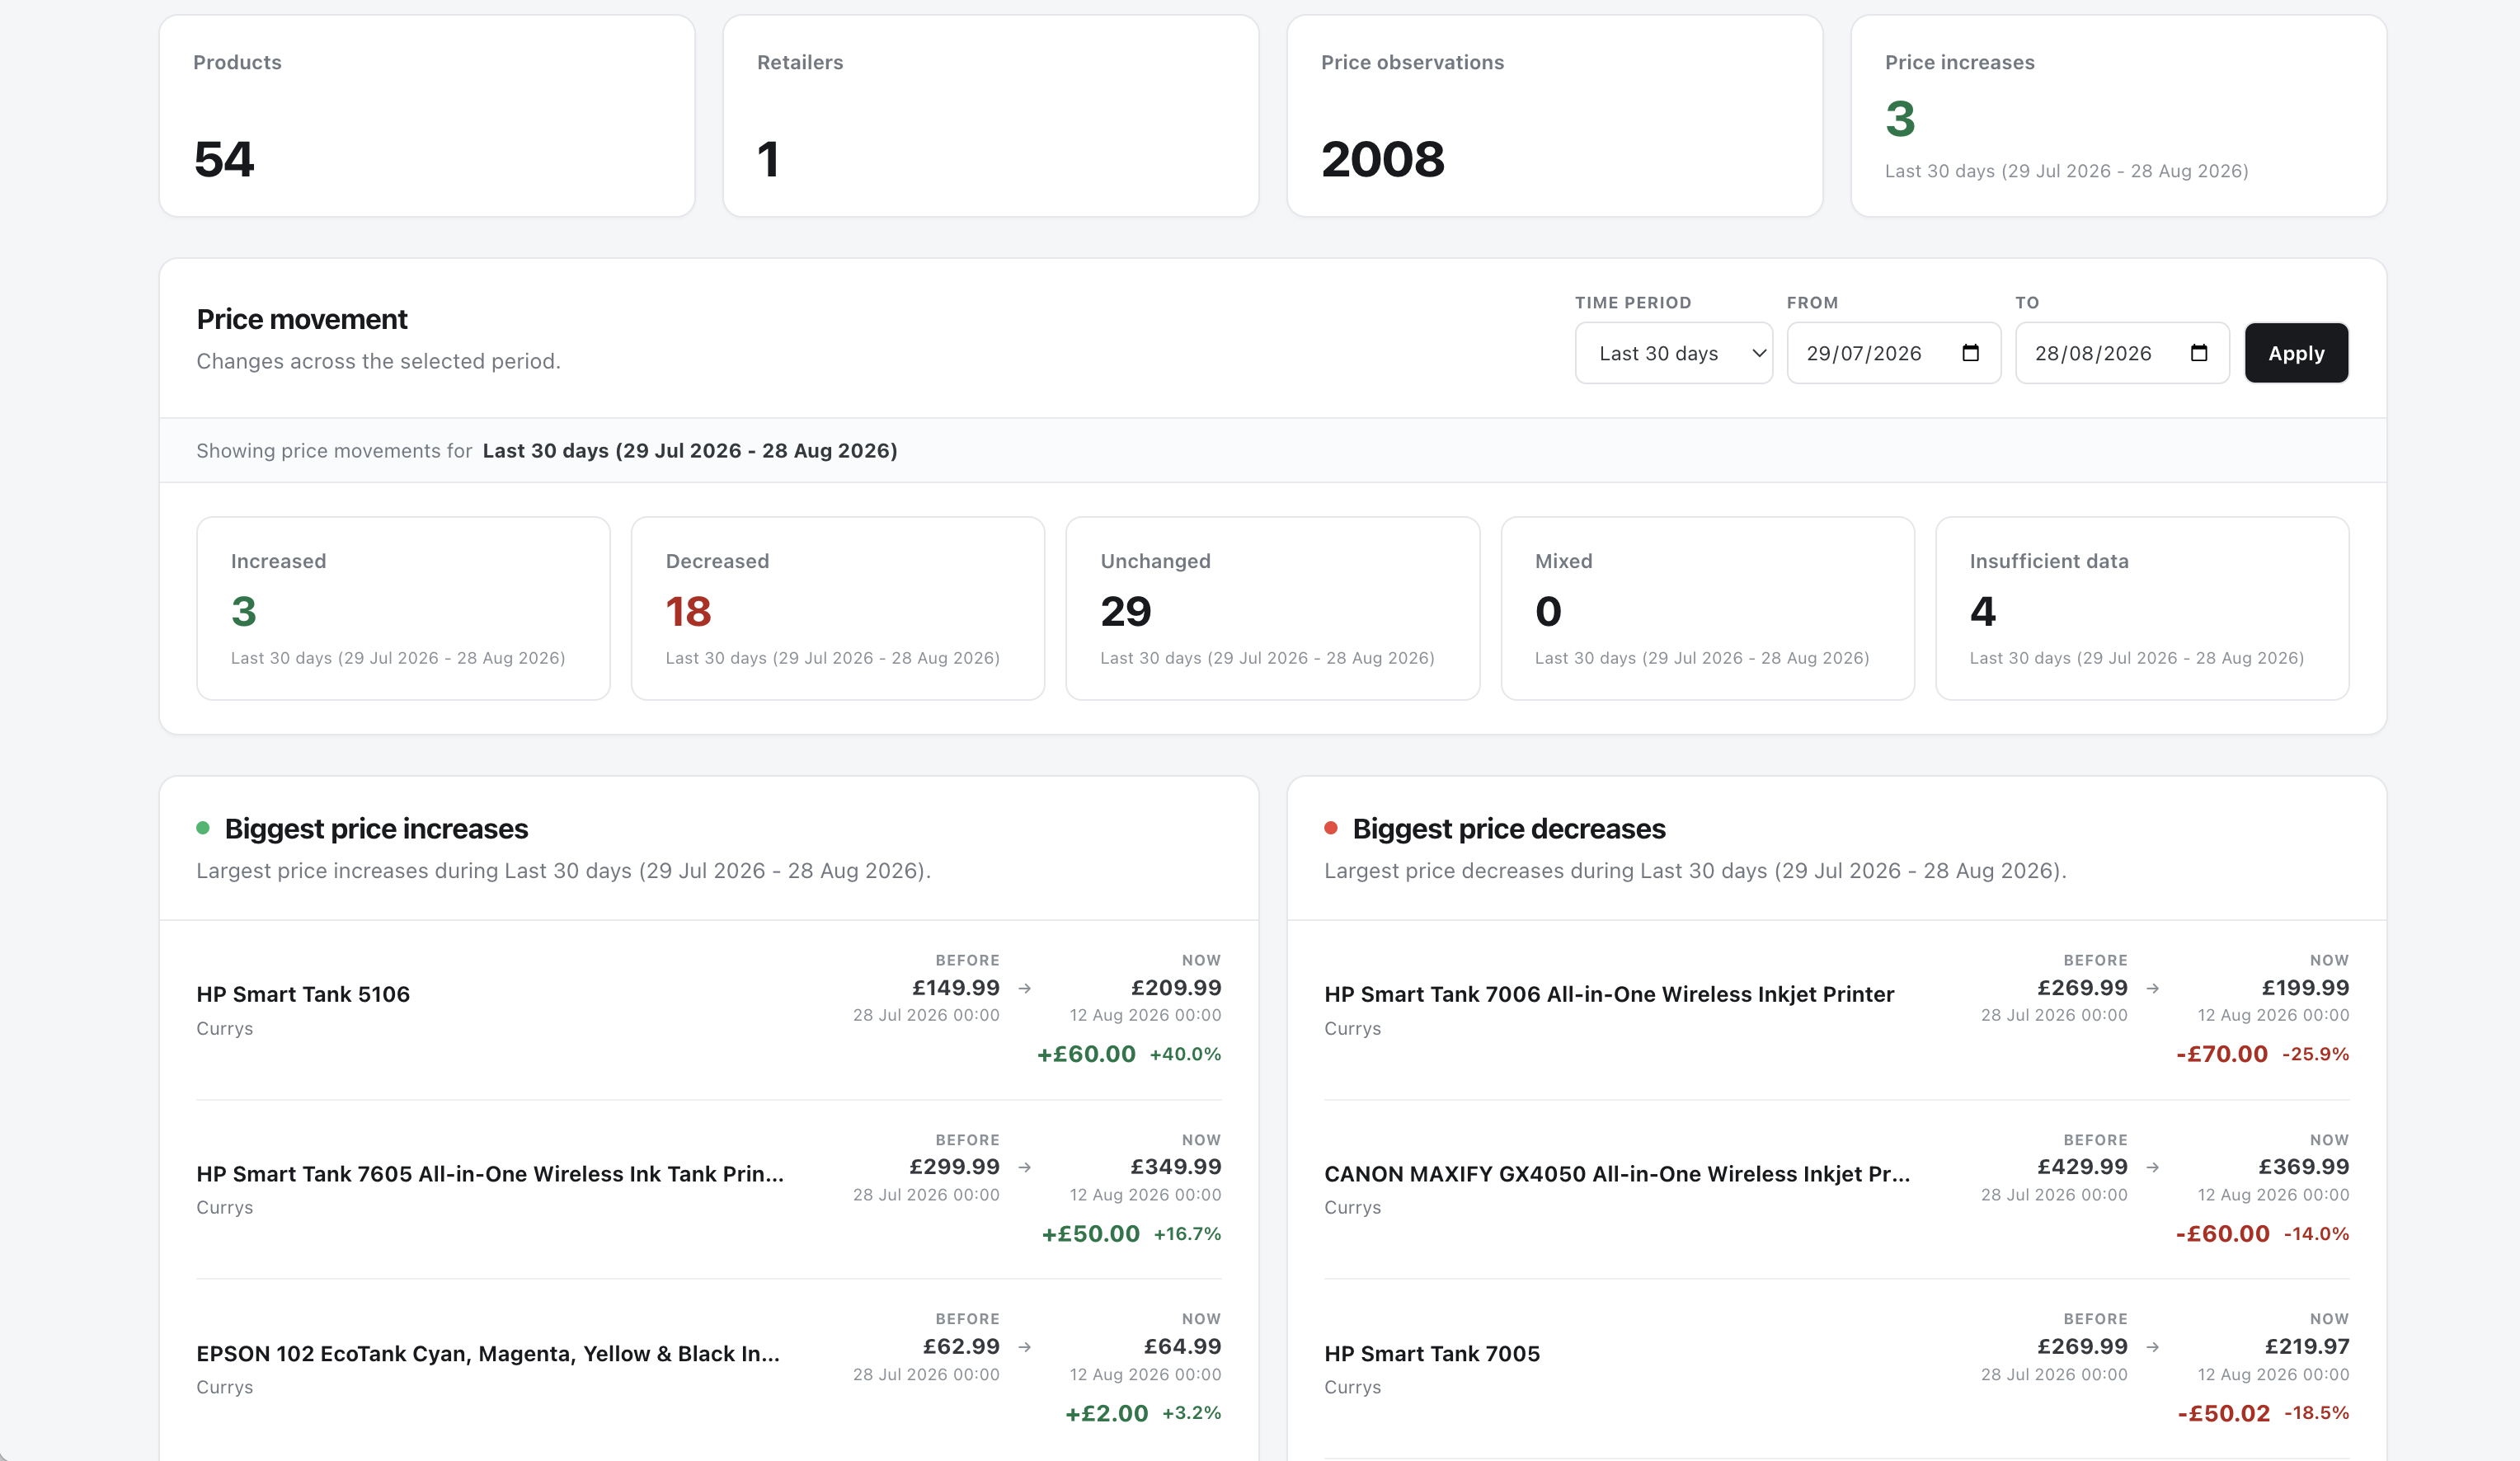Viewport: 2520px width, 1461px height.
Task: Click the -£50.02 price change value
Action: click(2224, 1413)
